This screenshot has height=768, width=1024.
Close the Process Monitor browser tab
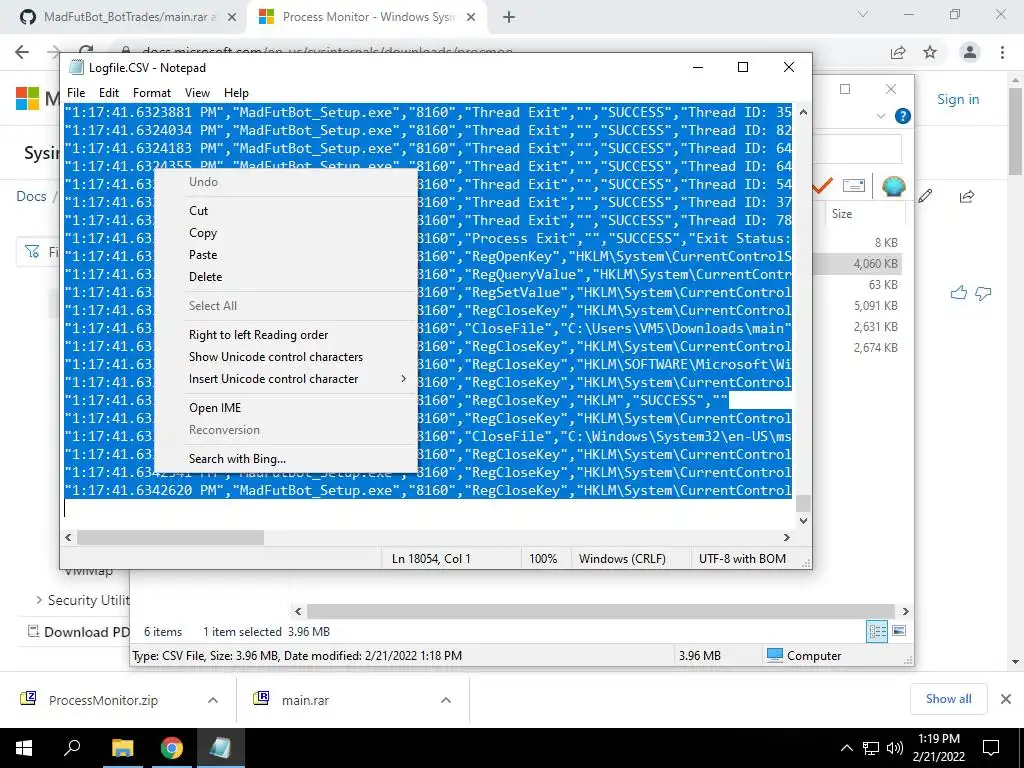(471, 18)
